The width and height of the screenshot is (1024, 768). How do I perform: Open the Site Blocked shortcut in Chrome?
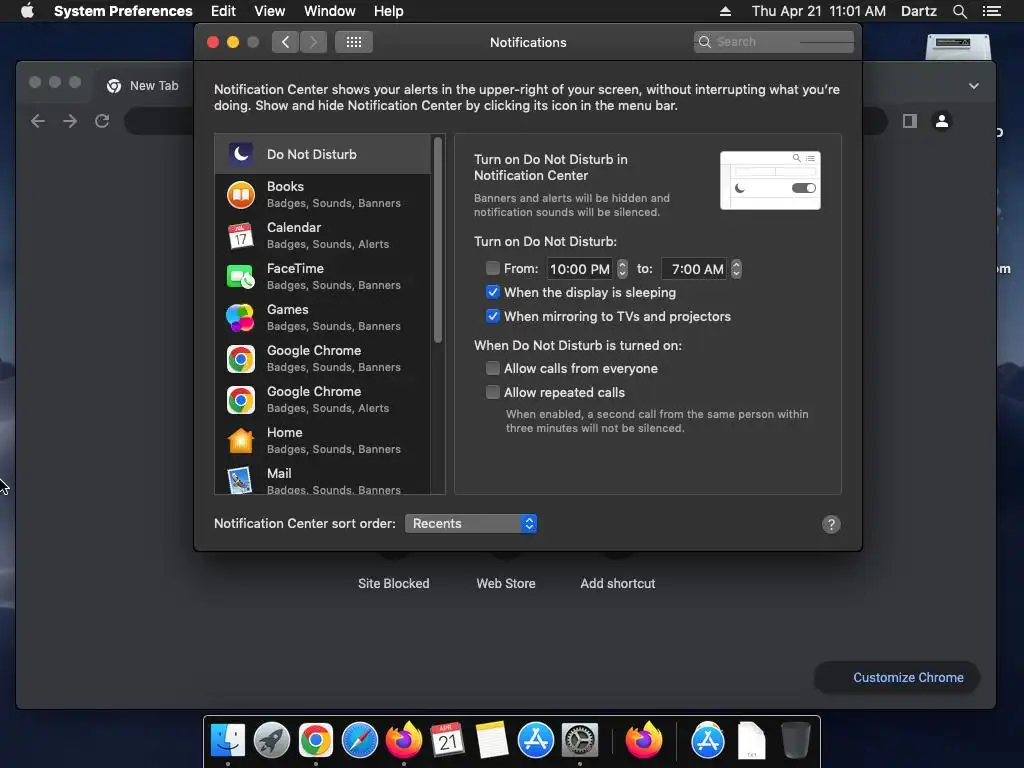click(x=393, y=583)
